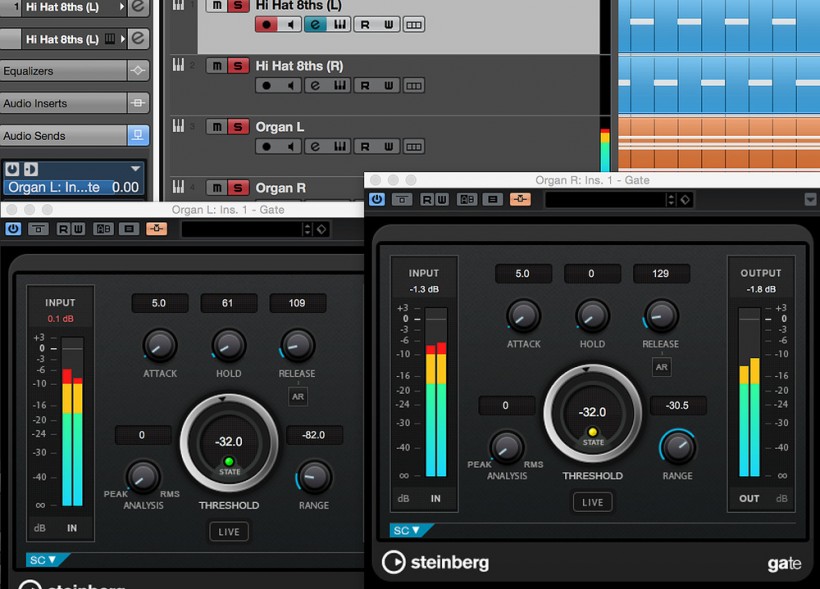Toggle the LIVE button in Organ L Gate
Image resolution: width=820 pixels, height=589 pixels.
[x=229, y=532]
